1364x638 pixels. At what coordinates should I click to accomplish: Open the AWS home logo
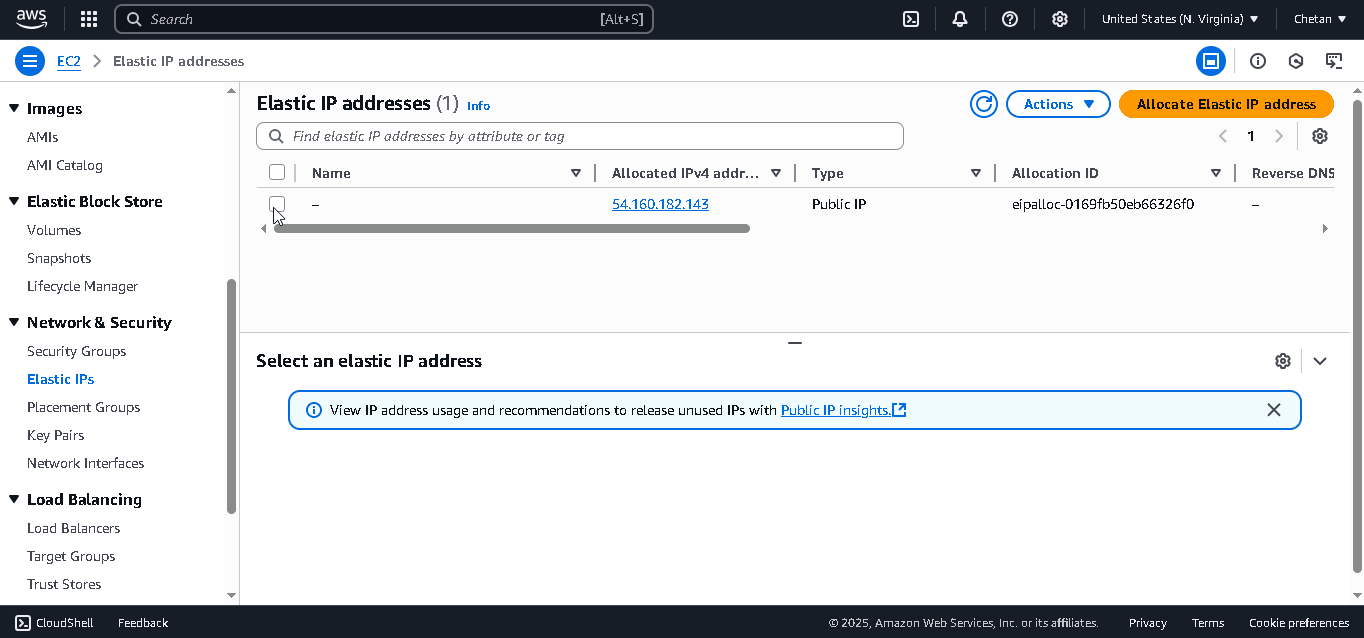click(32, 18)
